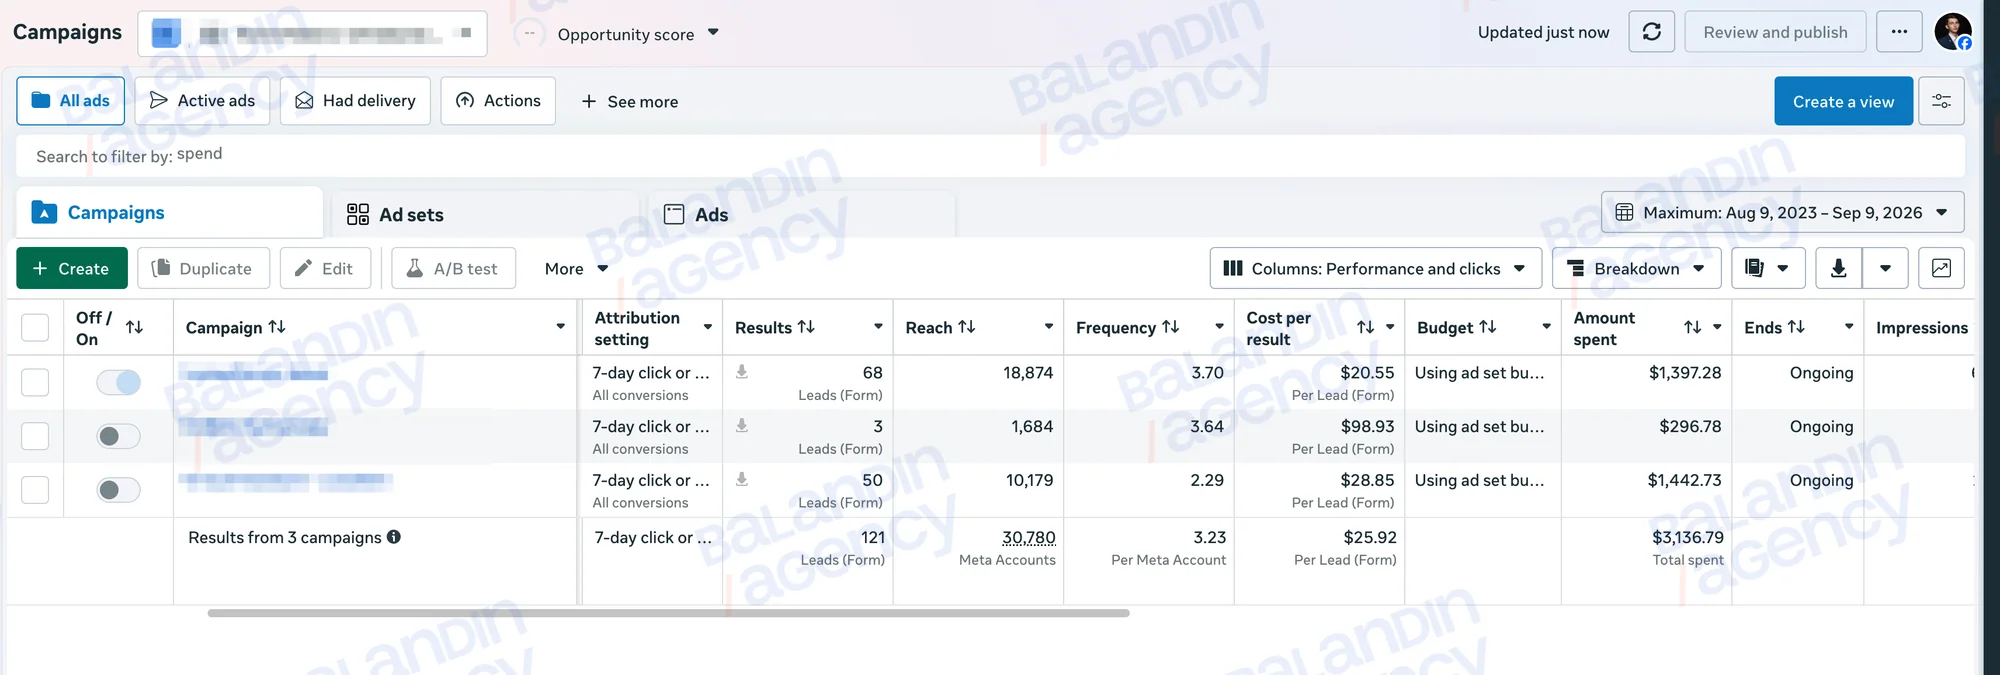
Task: Open the blurred ad account selector
Action: [312, 34]
